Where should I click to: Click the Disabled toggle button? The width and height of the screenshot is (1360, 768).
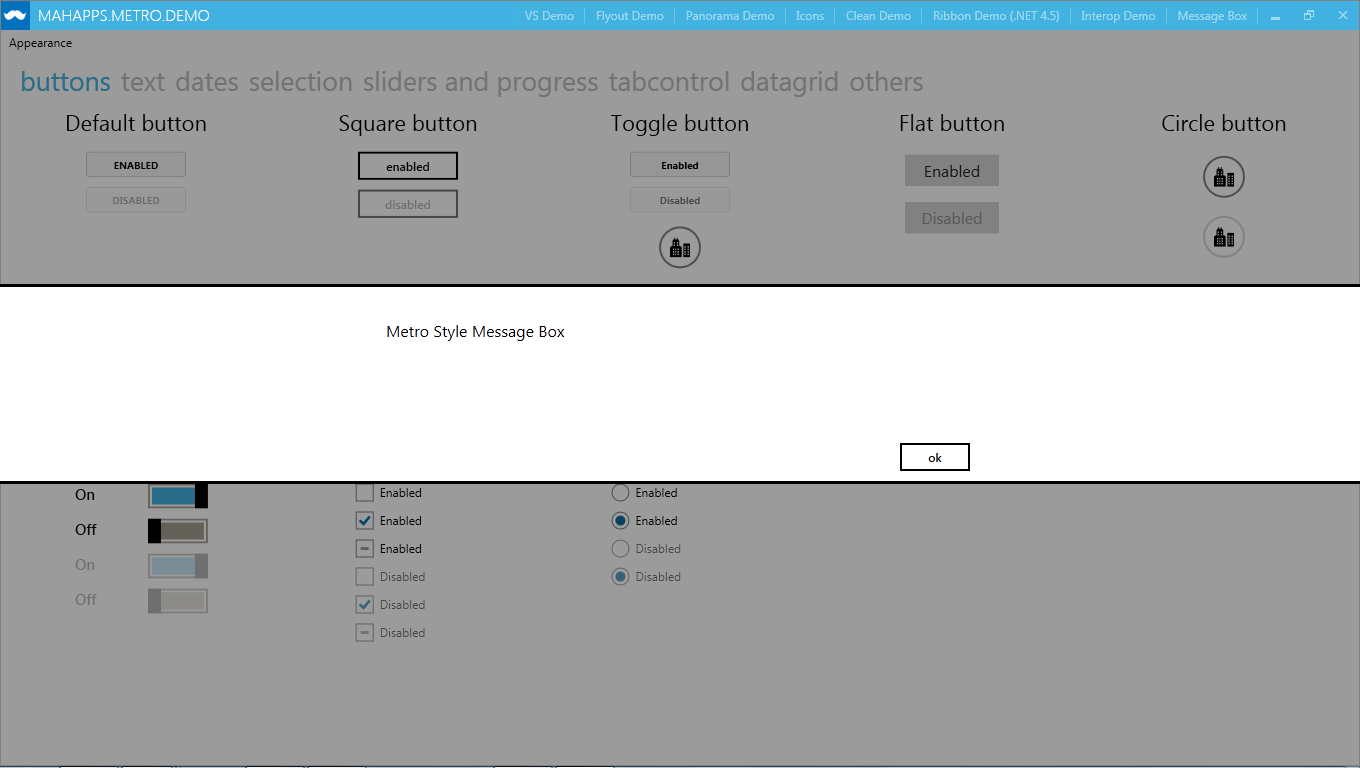point(680,200)
